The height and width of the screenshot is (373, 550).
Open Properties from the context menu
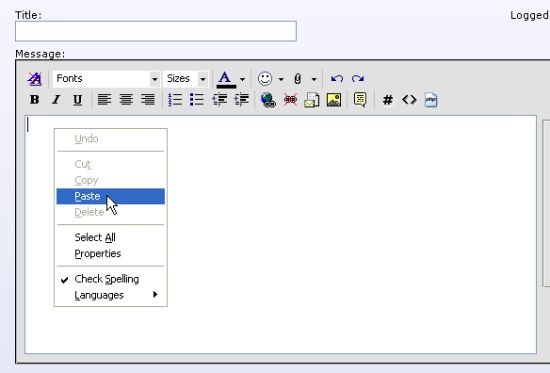coord(110,254)
